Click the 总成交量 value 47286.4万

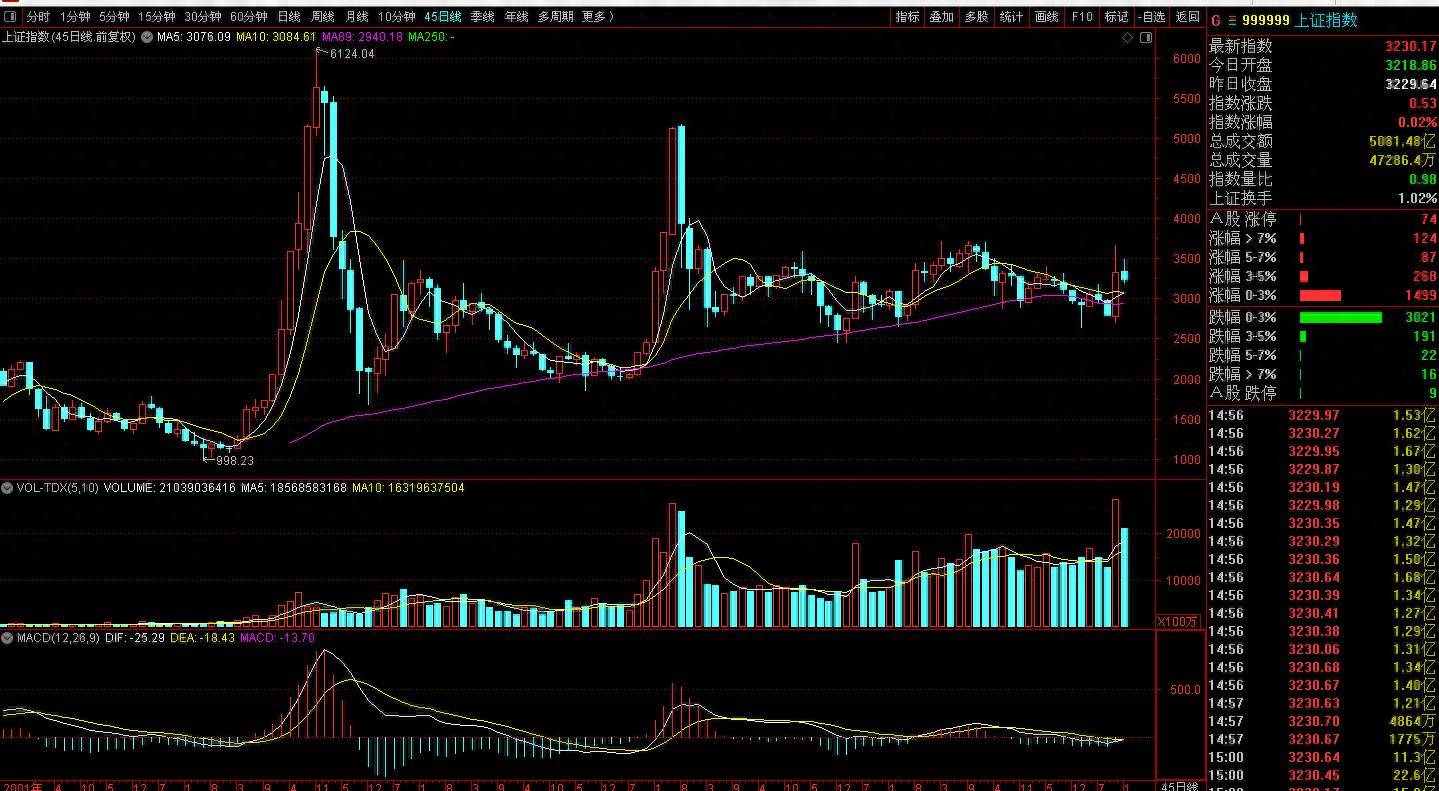(1401, 160)
